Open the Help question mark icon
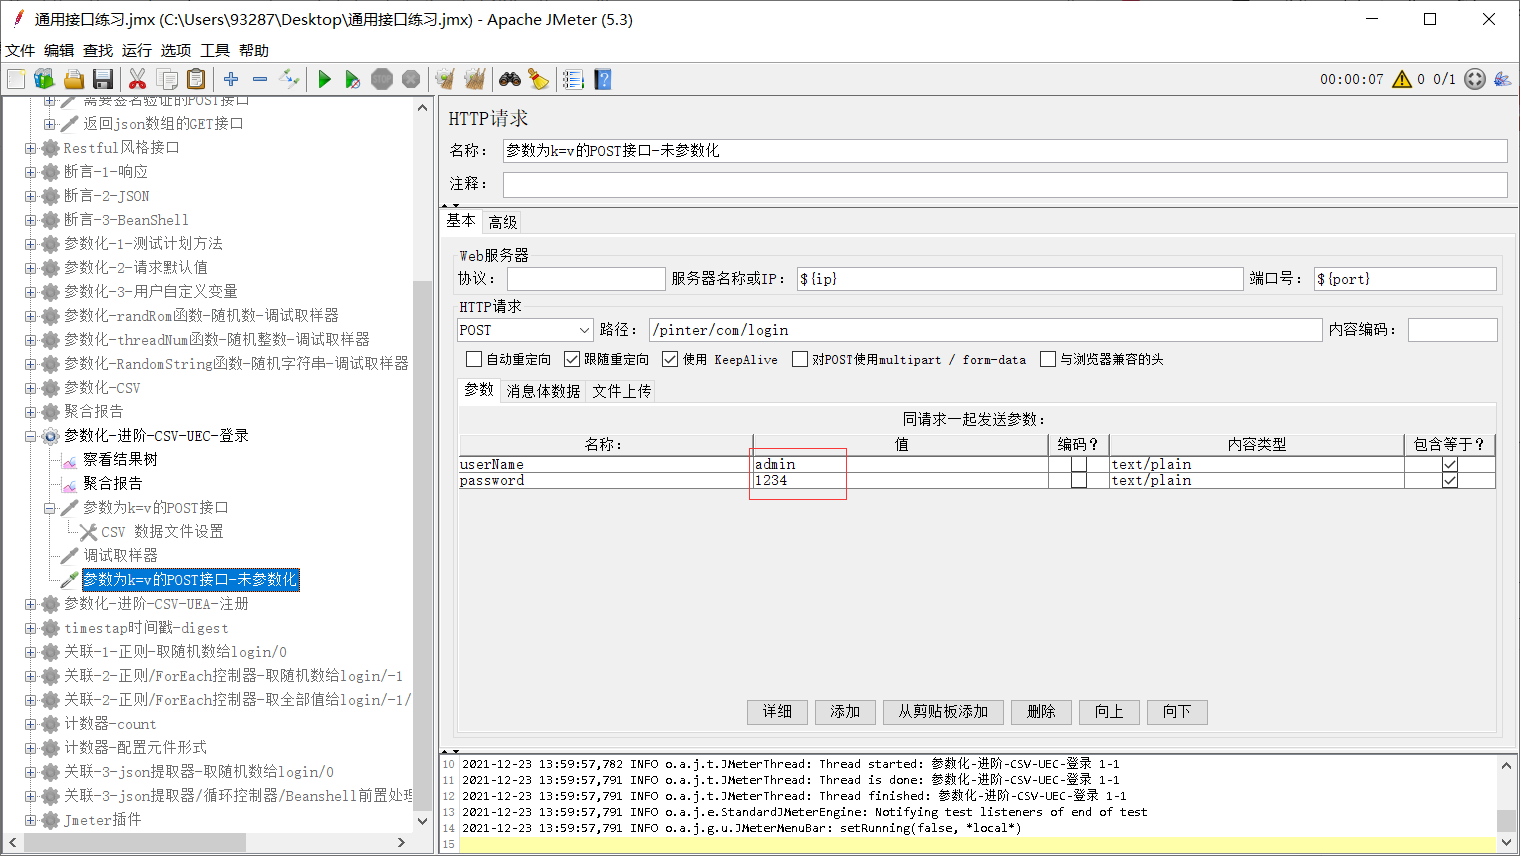The width and height of the screenshot is (1520, 856). point(602,79)
